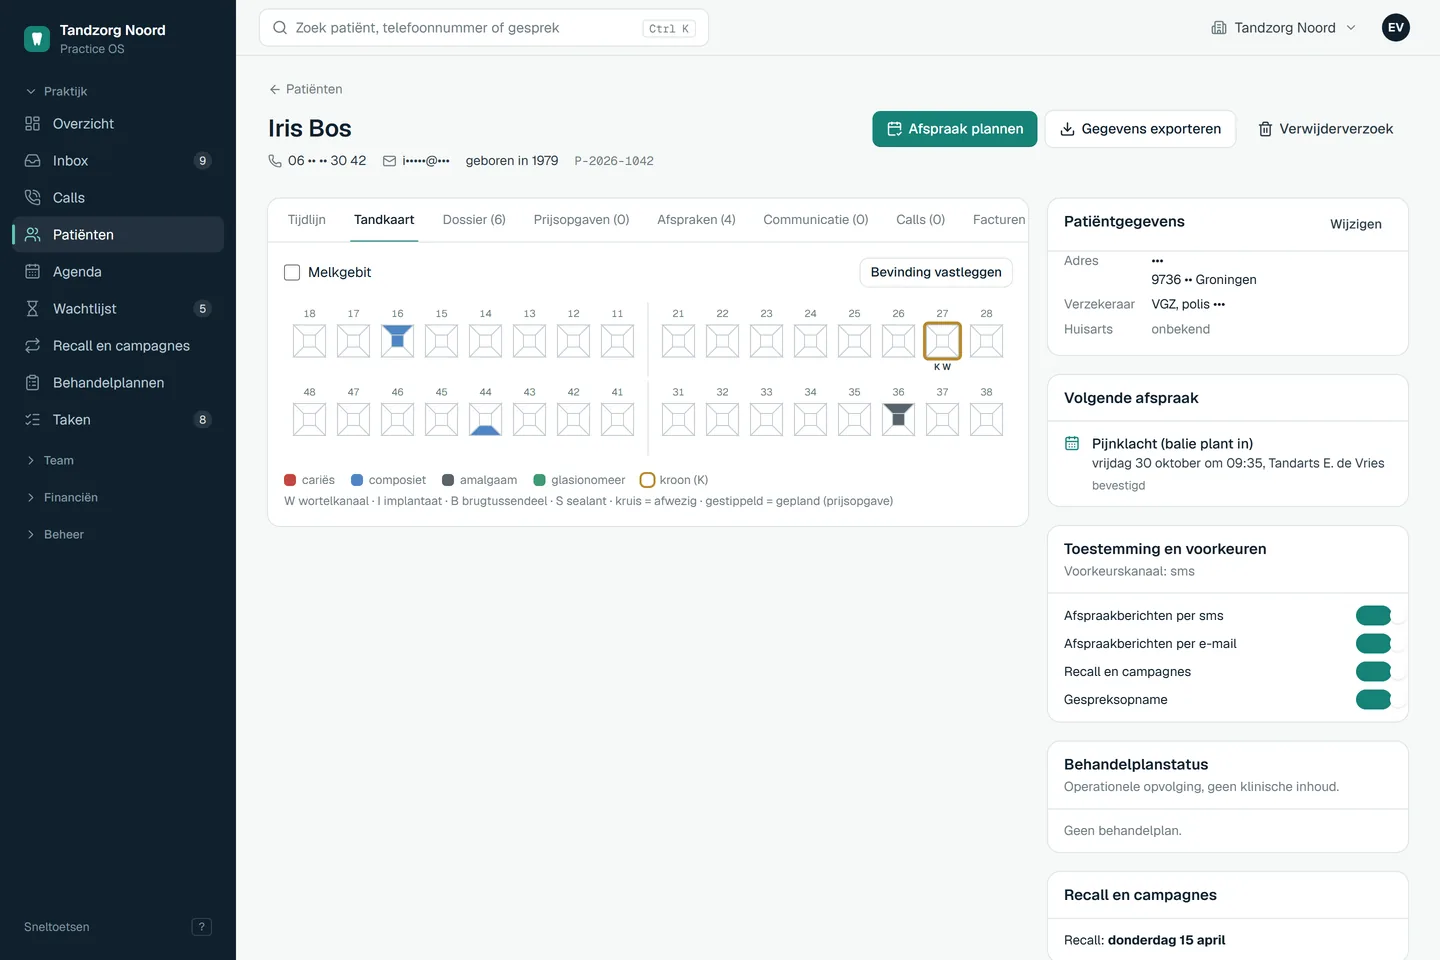Open the Prijsopgaven (0) tab
Image resolution: width=1440 pixels, height=960 pixels.
581,220
